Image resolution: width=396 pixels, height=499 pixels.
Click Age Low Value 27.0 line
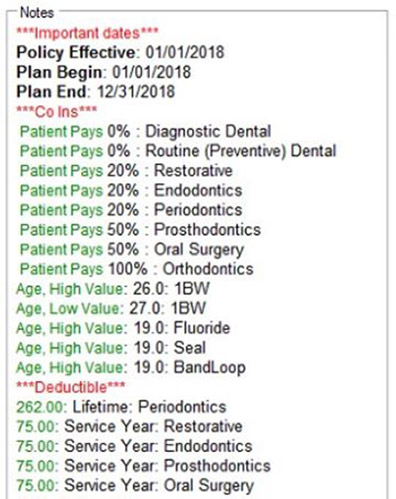tap(111, 308)
